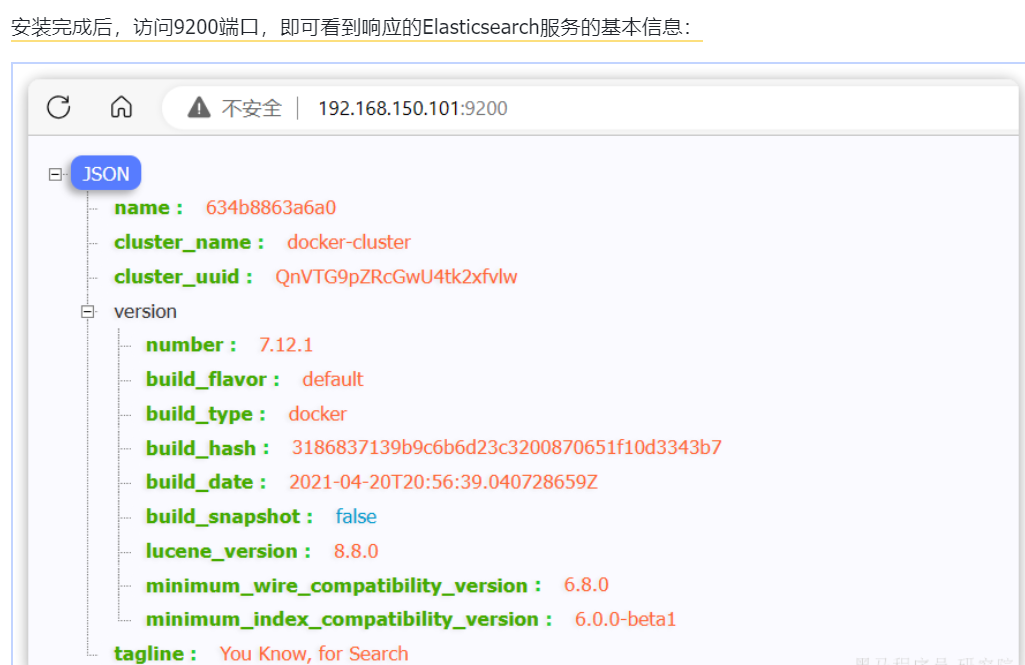
Task: Focus the address bar 192.168.150.101:9200
Action: [412, 108]
